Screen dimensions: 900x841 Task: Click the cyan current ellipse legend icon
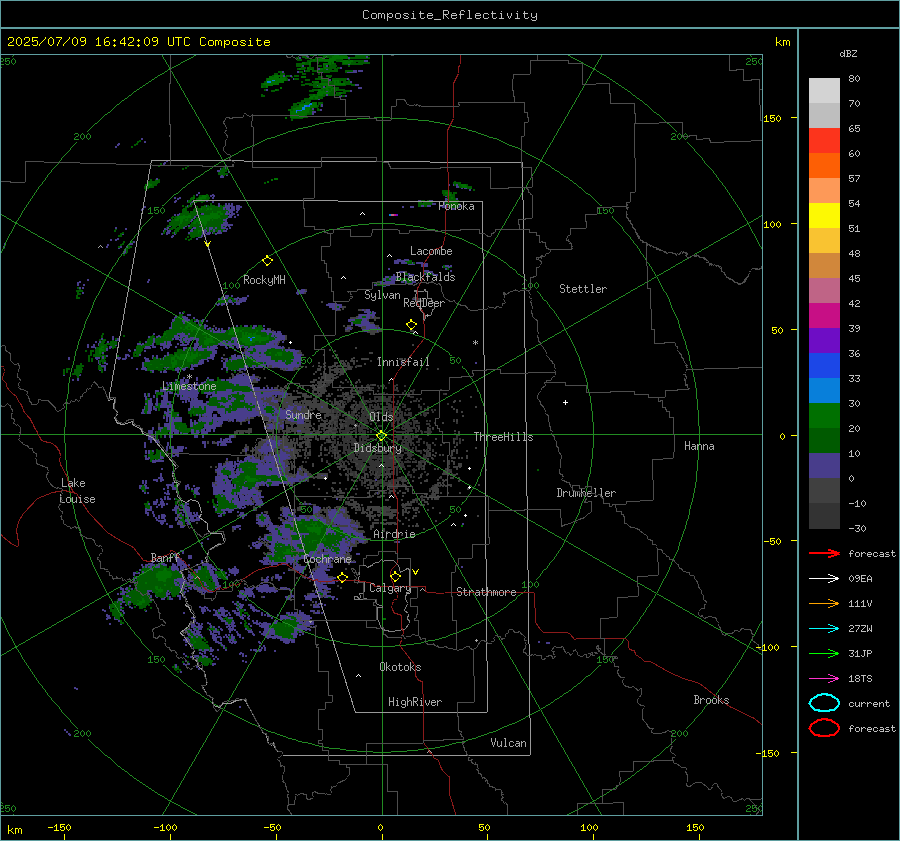(x=824, y=703)
